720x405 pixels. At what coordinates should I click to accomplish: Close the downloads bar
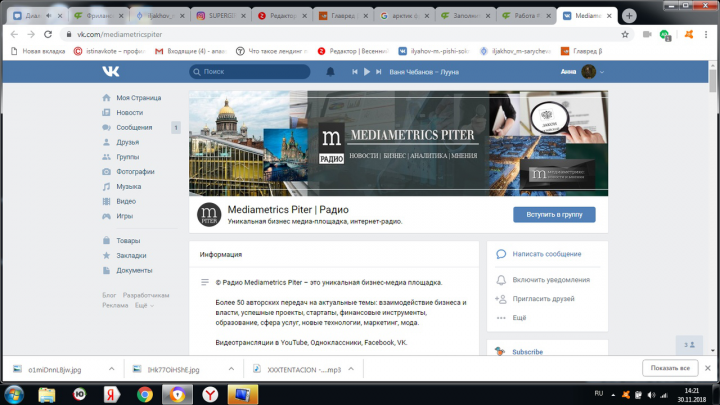coord(708,368)
